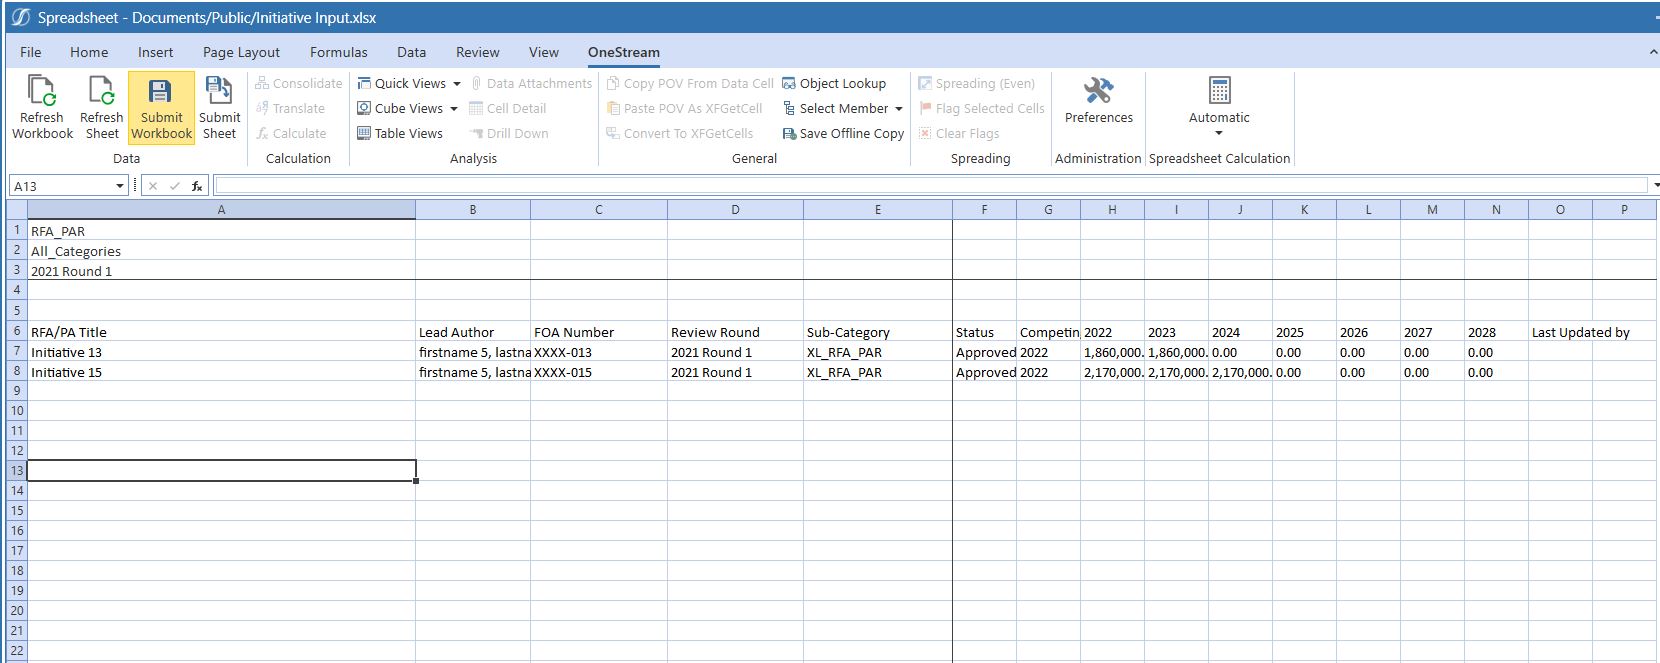Open Object Lookup in the ribbon
1660x663 pixels.
834,84
